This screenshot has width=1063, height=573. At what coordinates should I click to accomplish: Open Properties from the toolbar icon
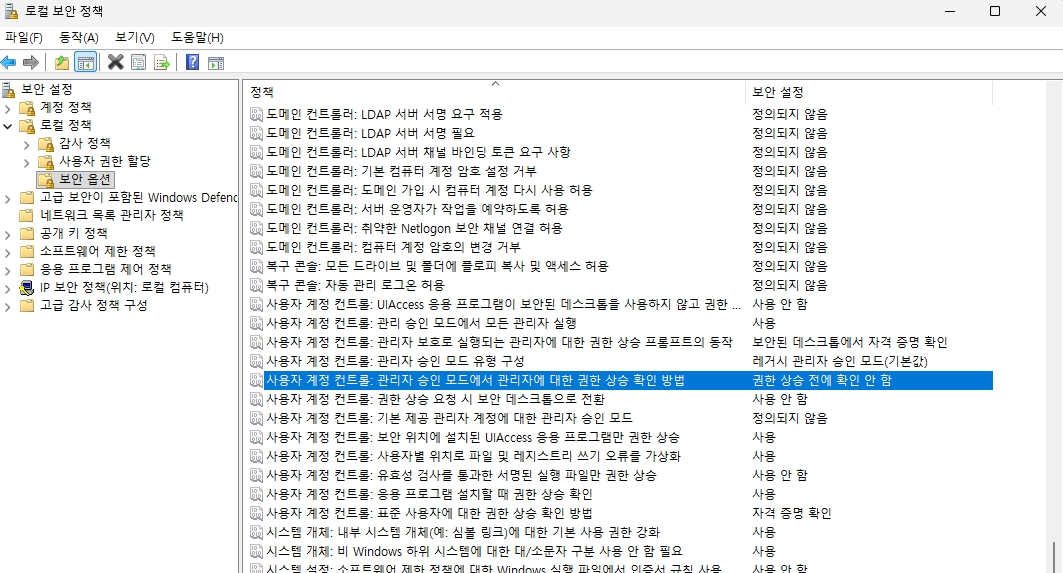pyautogui.click(x=138, y=62)
